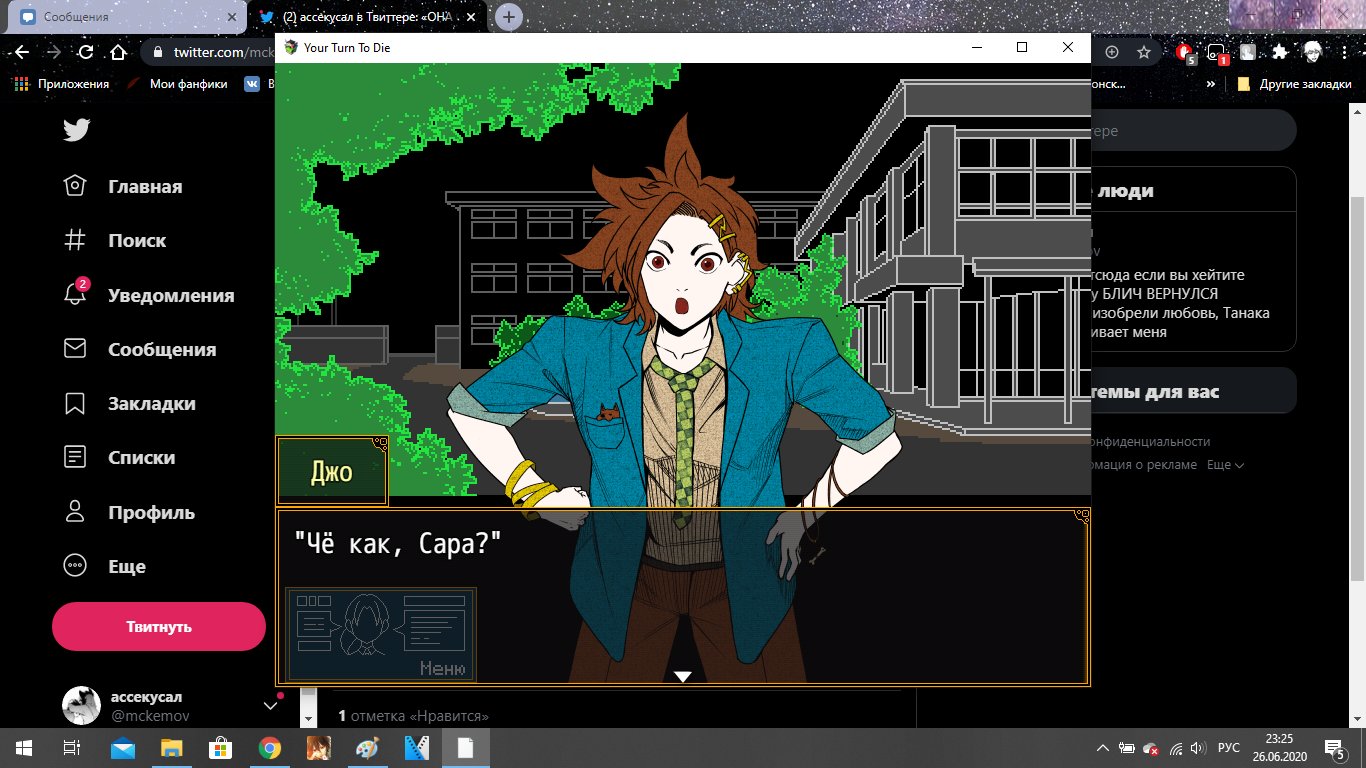Click the Приложения apps shortcut in the bookmarks bar
Image resolution: width=1366 pixels, height=768 pixels.
(62, 84)
